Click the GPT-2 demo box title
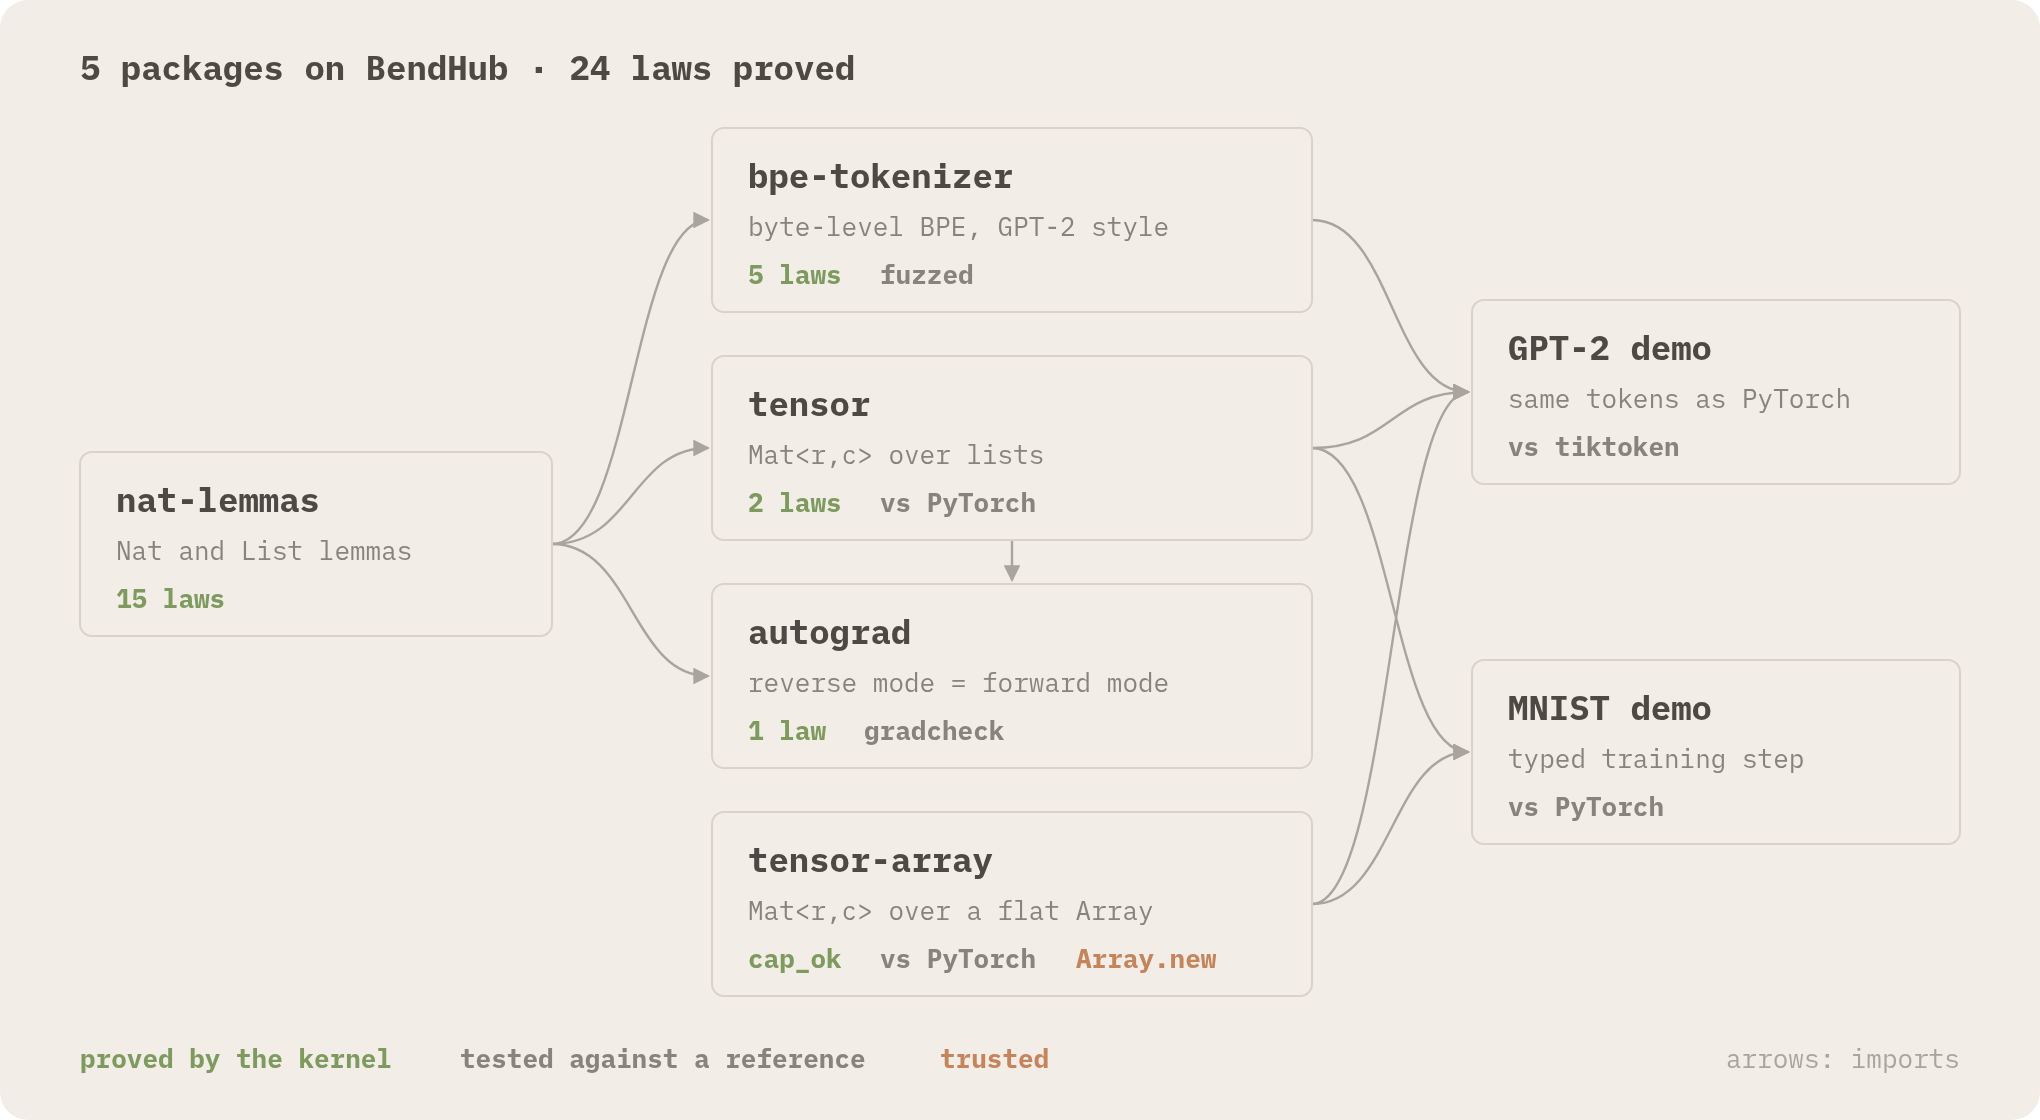2040x1120 pixels. (x=1609, y=349)
